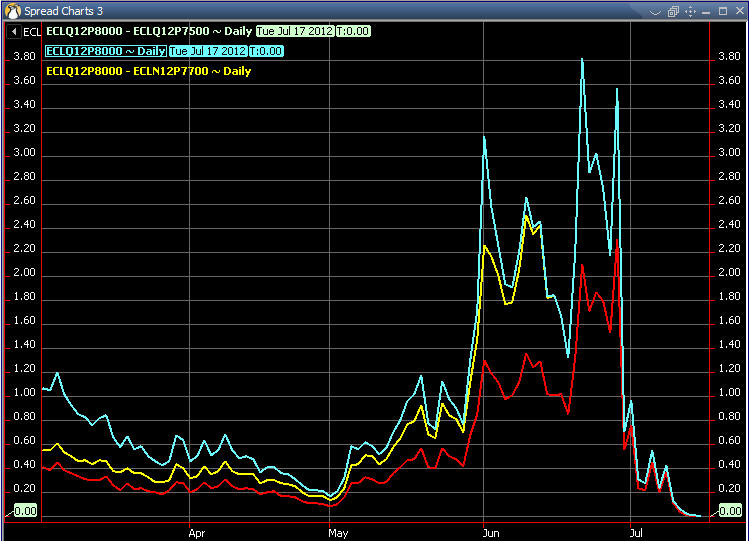This screenshot has width=749, height=541.
Task: Open the down-chevron title bar menu
Action: [655, 12]
